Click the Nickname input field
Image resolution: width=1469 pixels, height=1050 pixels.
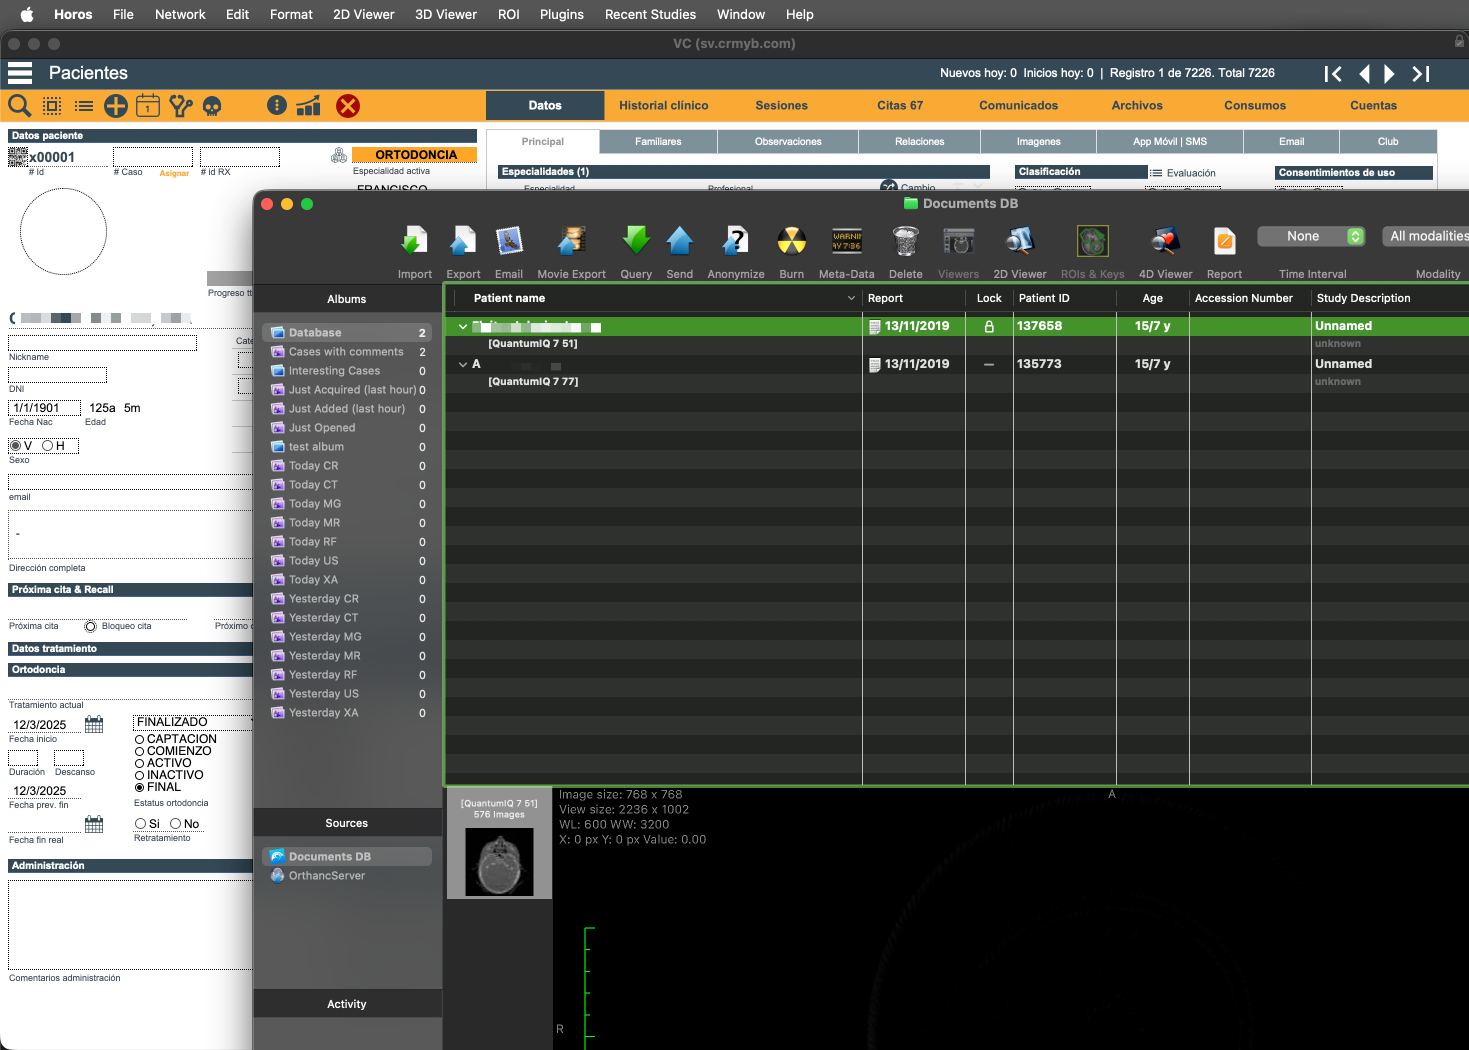102,343
